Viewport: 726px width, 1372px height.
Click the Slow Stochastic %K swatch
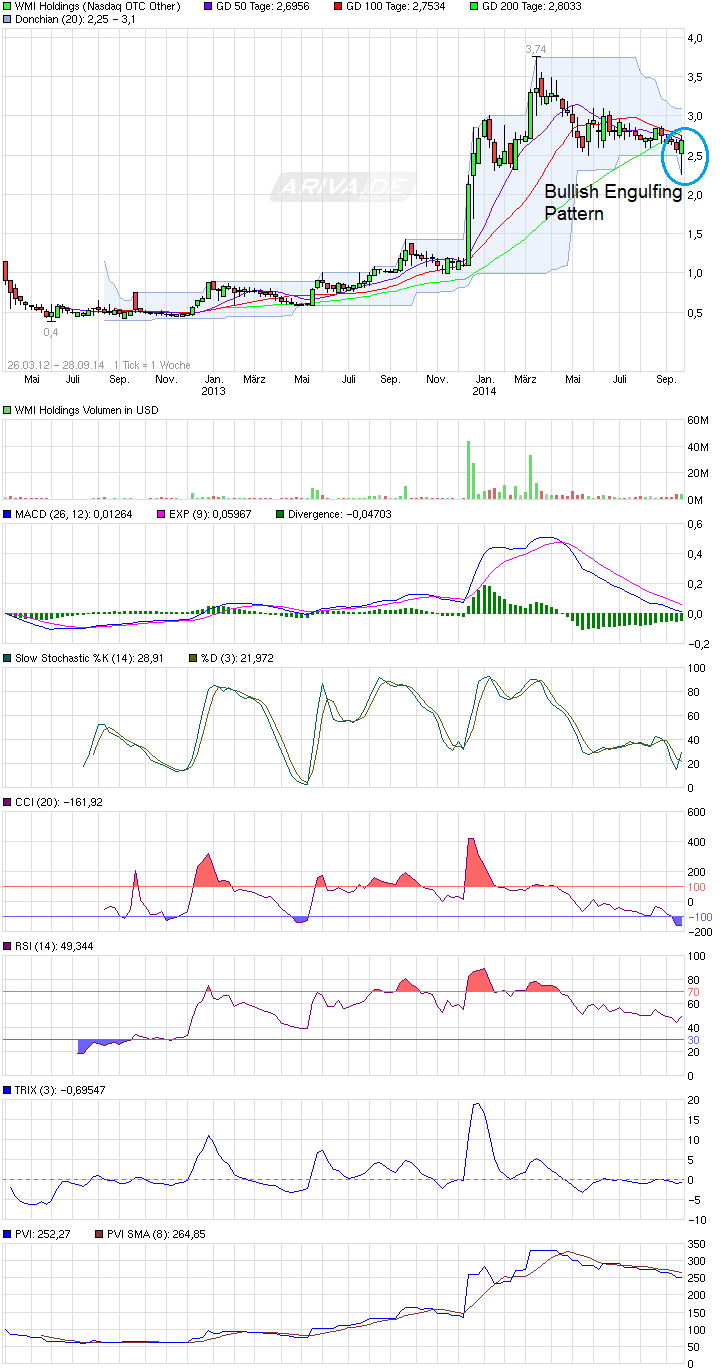(x=7, y=657)
